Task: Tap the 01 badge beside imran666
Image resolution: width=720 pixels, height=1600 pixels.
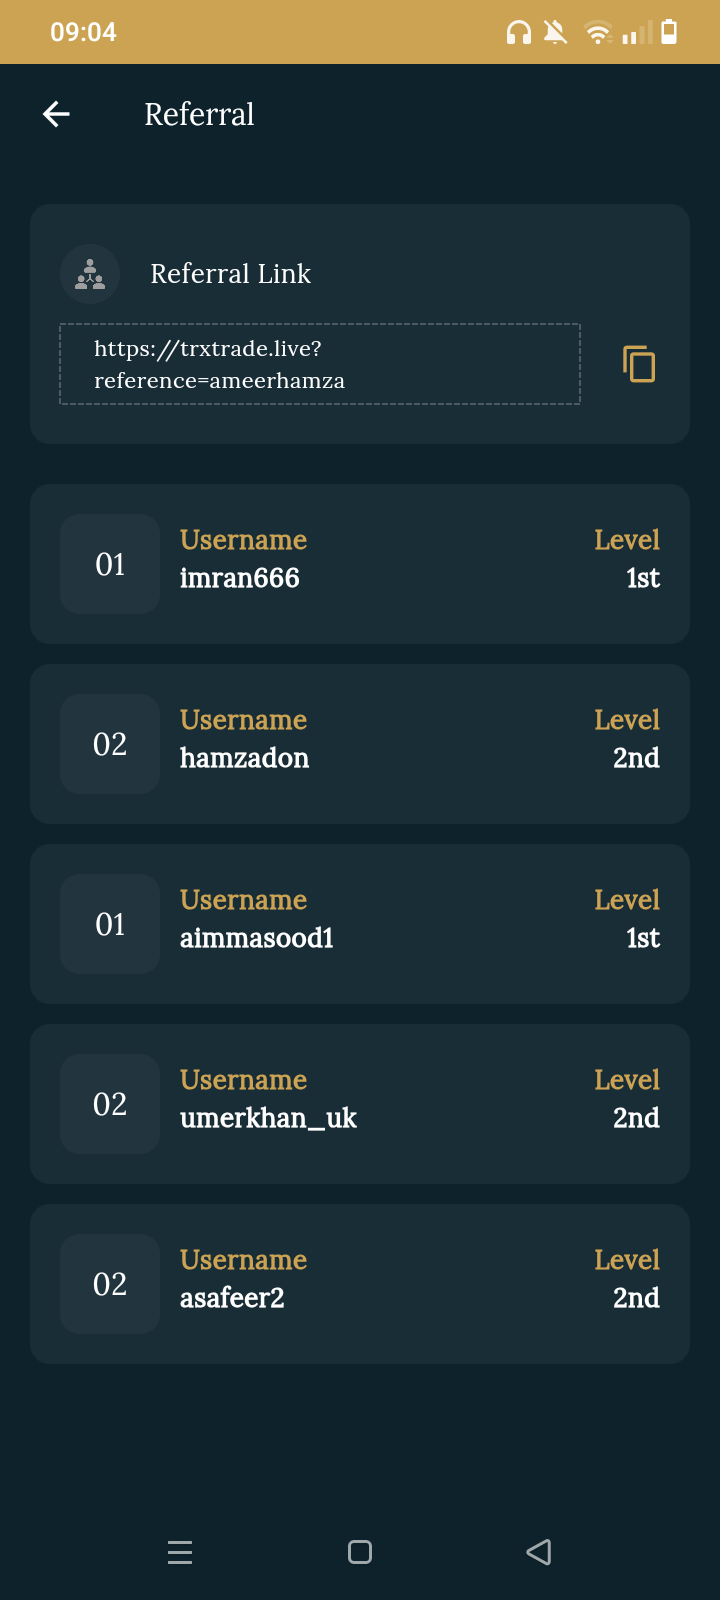Action: tap(110, 564)
